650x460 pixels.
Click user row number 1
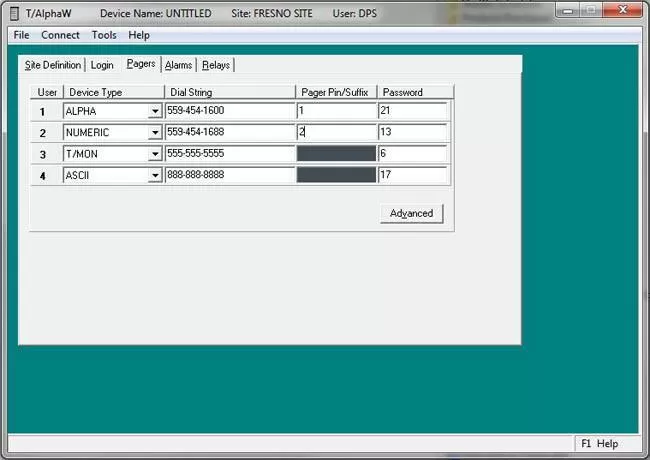click(43, 111)
